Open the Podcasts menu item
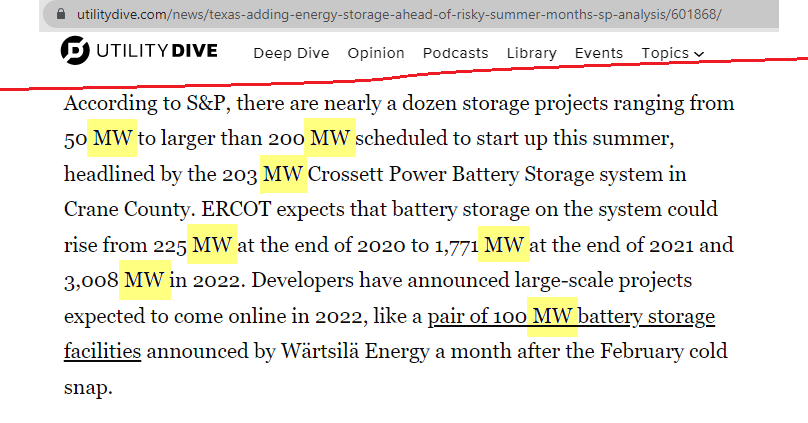 click(455, 53)
